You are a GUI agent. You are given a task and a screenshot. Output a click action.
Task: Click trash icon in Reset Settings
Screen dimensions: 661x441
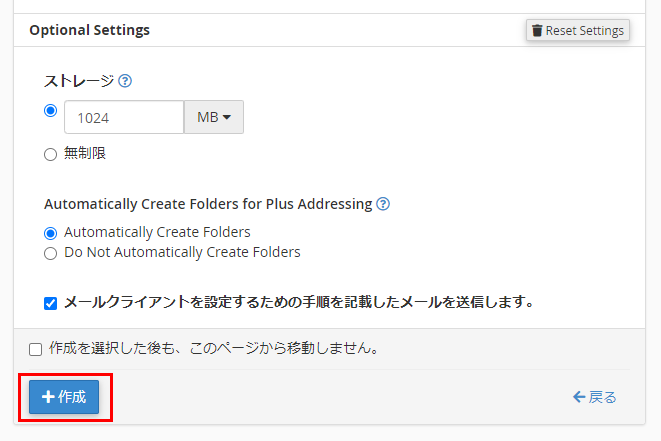pos(537,31)
